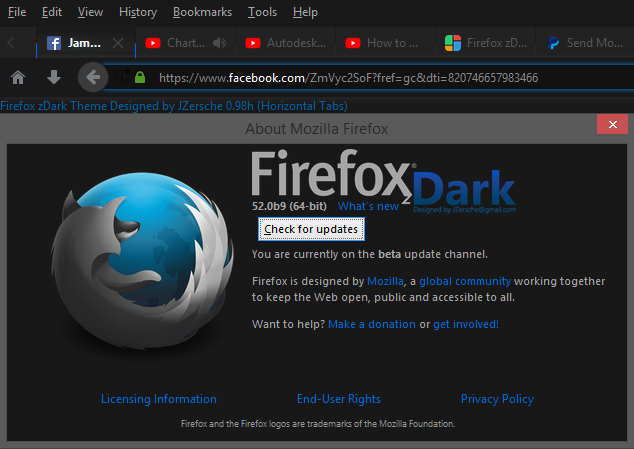634x449 pixels.
Task: Open the File menu
Action: (17, 12)
